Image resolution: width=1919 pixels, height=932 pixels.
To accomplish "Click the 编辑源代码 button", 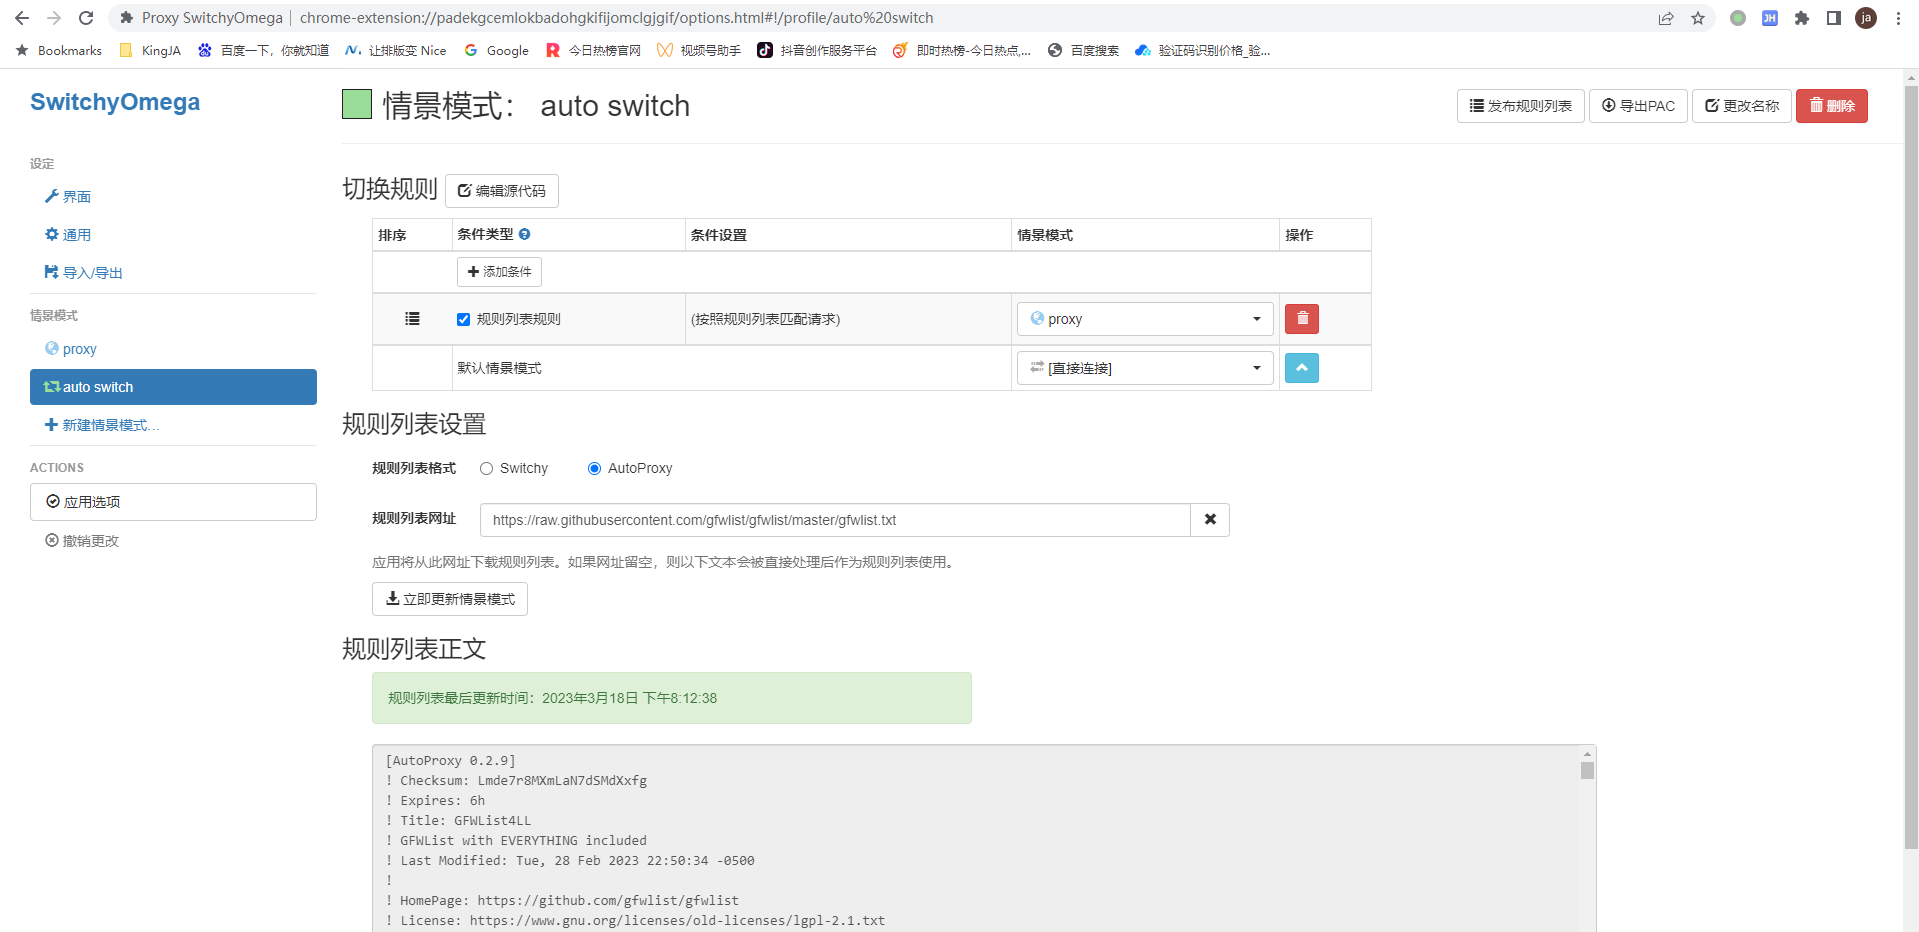I will (502, 191).
